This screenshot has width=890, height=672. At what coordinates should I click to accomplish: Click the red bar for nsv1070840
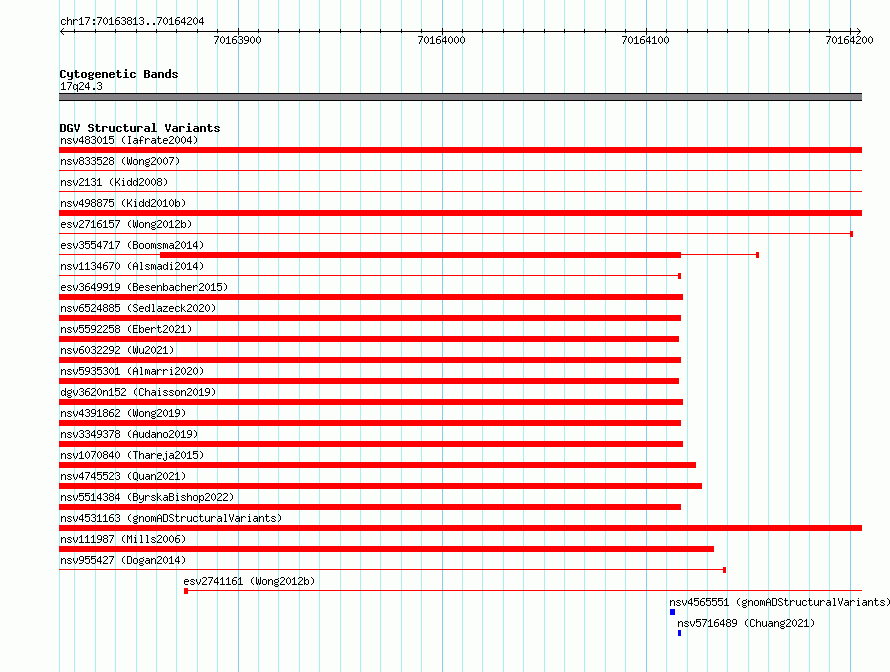coord(377,465)
